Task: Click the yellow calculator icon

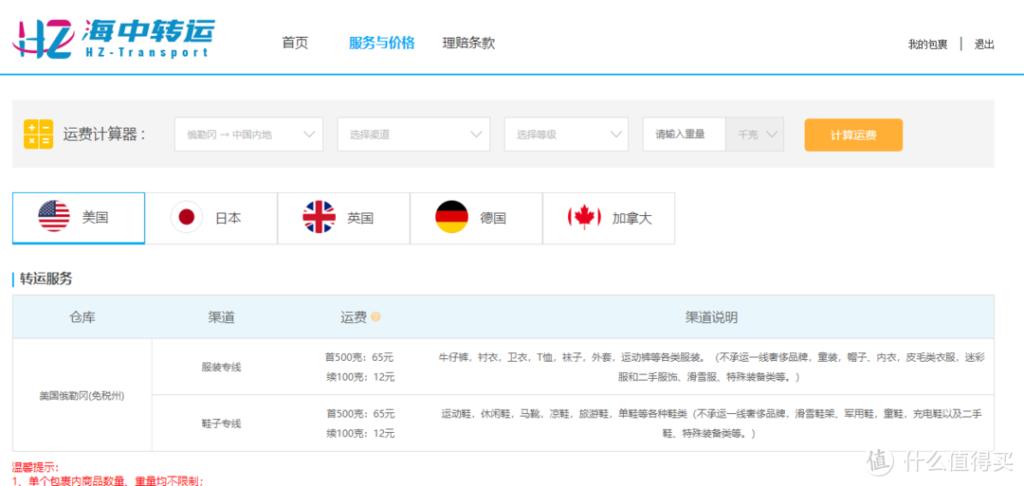Action: [39, 134]
